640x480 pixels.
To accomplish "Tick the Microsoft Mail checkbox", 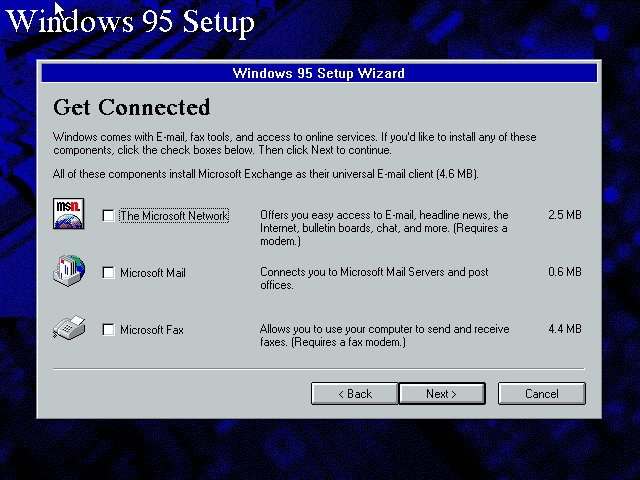I will [108, 273].
